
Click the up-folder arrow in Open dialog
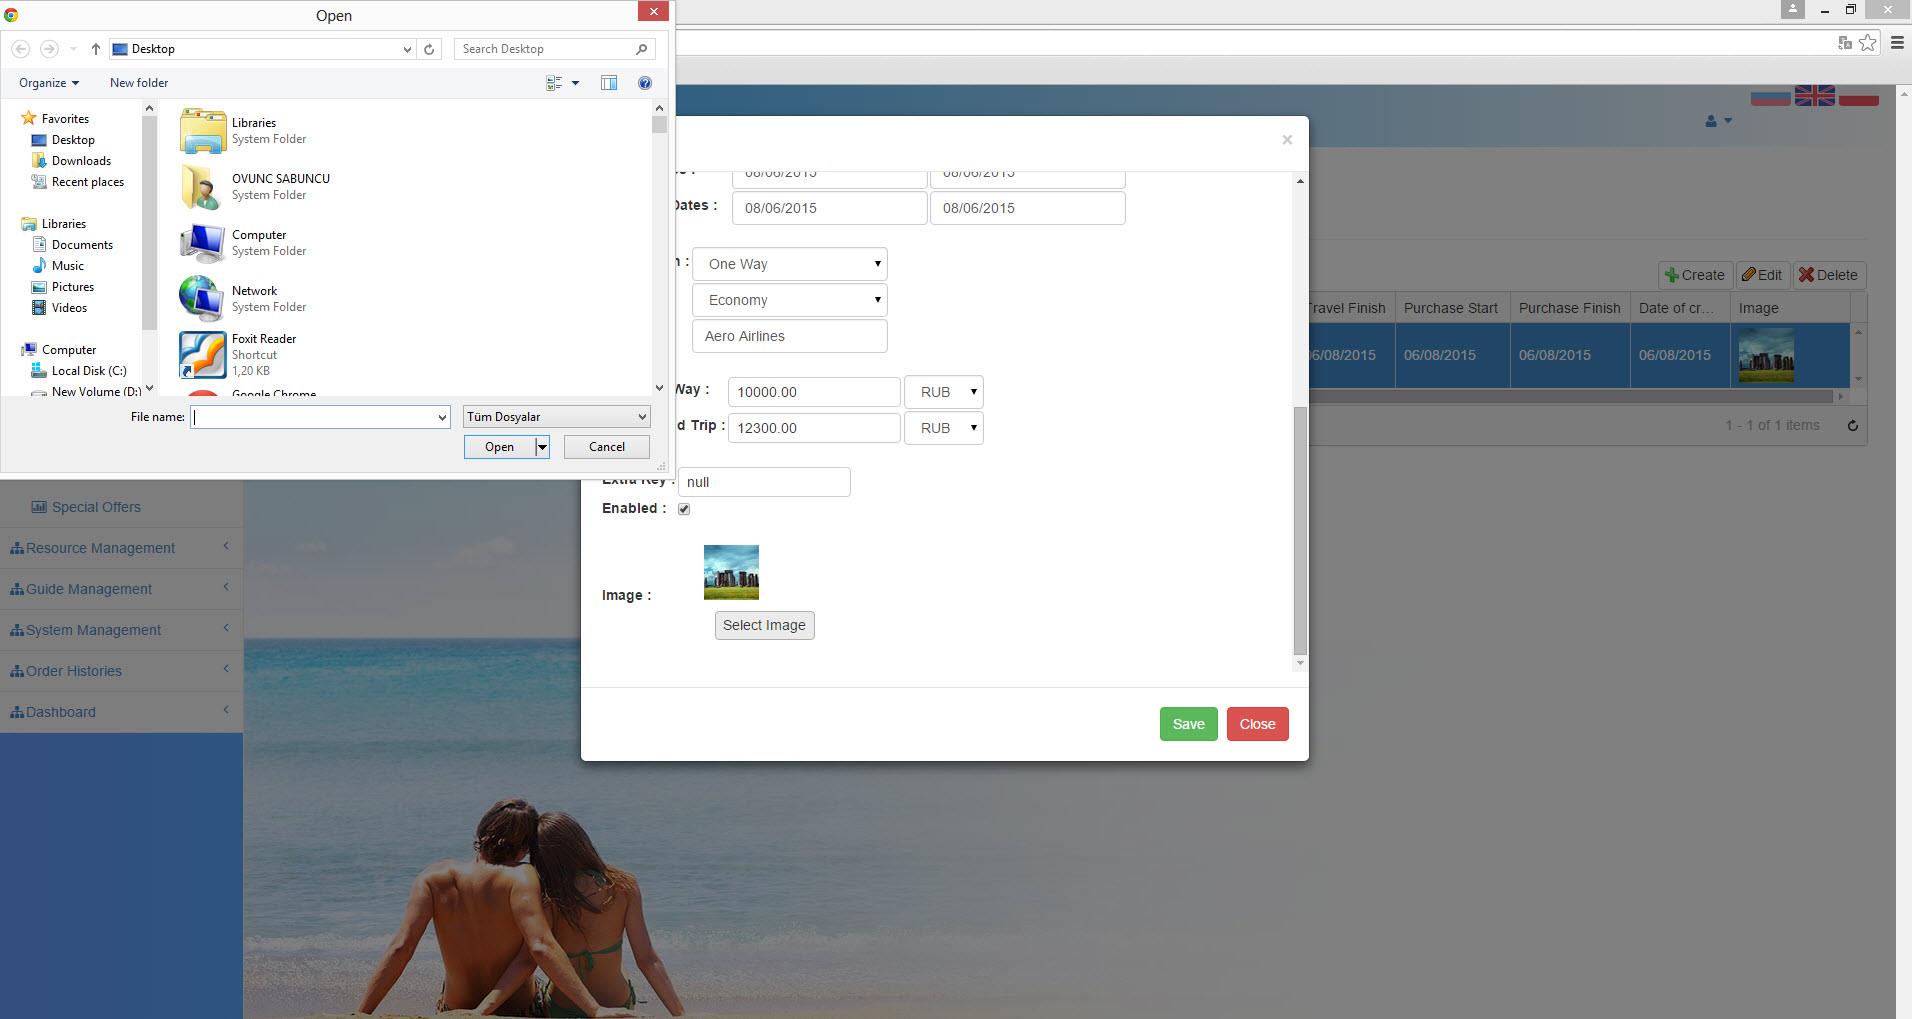tap(96, 49)
